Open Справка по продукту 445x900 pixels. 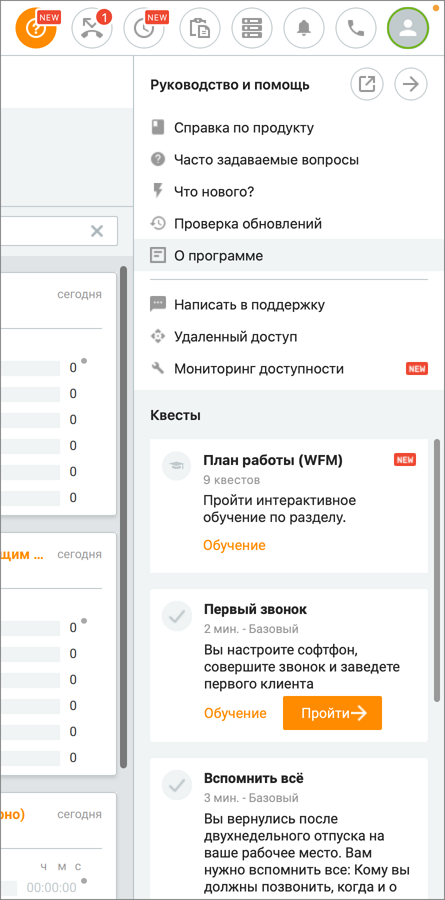(x=244, y=127)
